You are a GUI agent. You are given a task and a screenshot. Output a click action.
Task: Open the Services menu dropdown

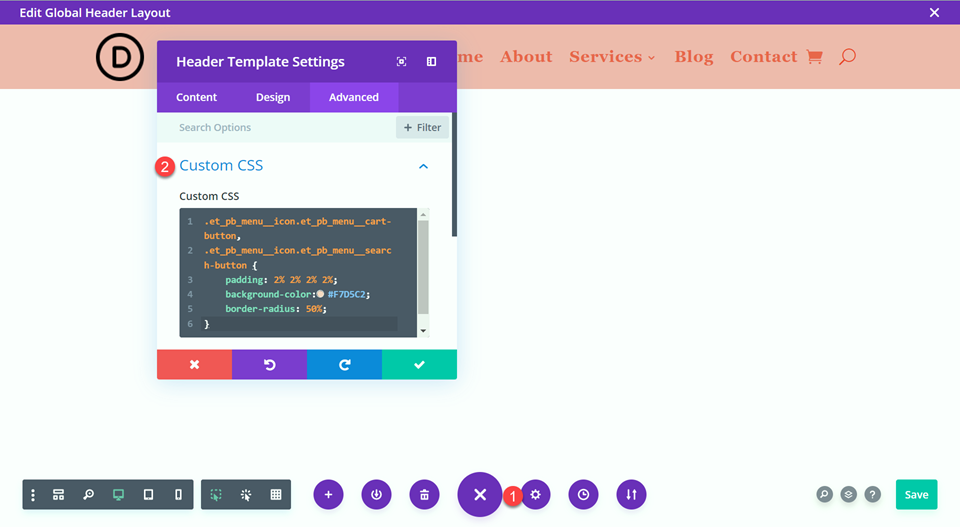(x=612, y=57)
